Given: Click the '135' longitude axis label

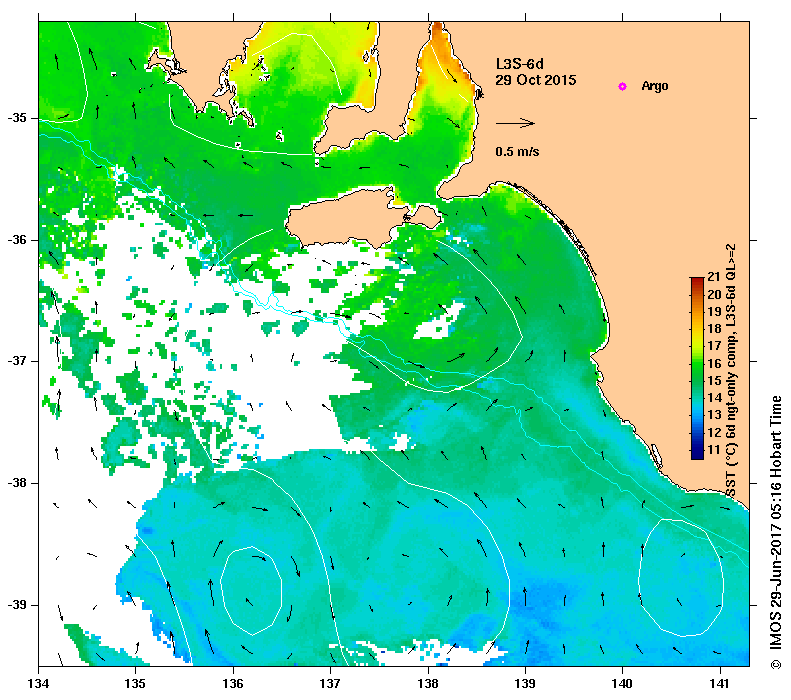Looking at the screenshot, I should pos(135,684).
